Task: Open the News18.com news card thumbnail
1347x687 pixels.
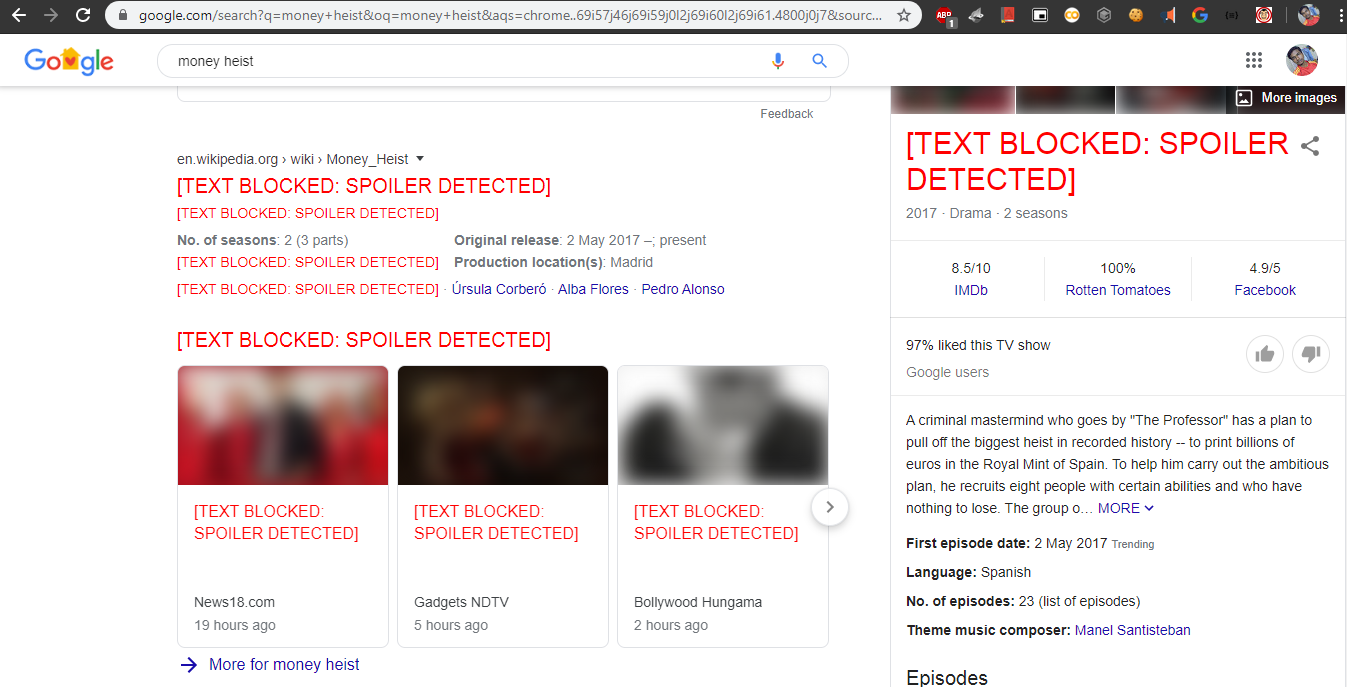Action: coord(283,425)
